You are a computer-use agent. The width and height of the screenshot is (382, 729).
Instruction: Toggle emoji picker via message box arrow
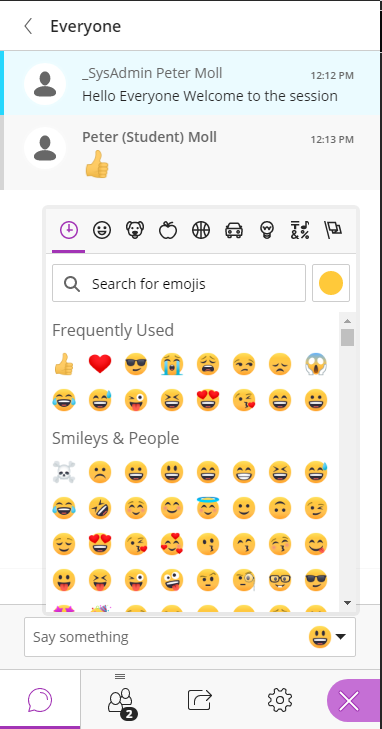(341, 636)
